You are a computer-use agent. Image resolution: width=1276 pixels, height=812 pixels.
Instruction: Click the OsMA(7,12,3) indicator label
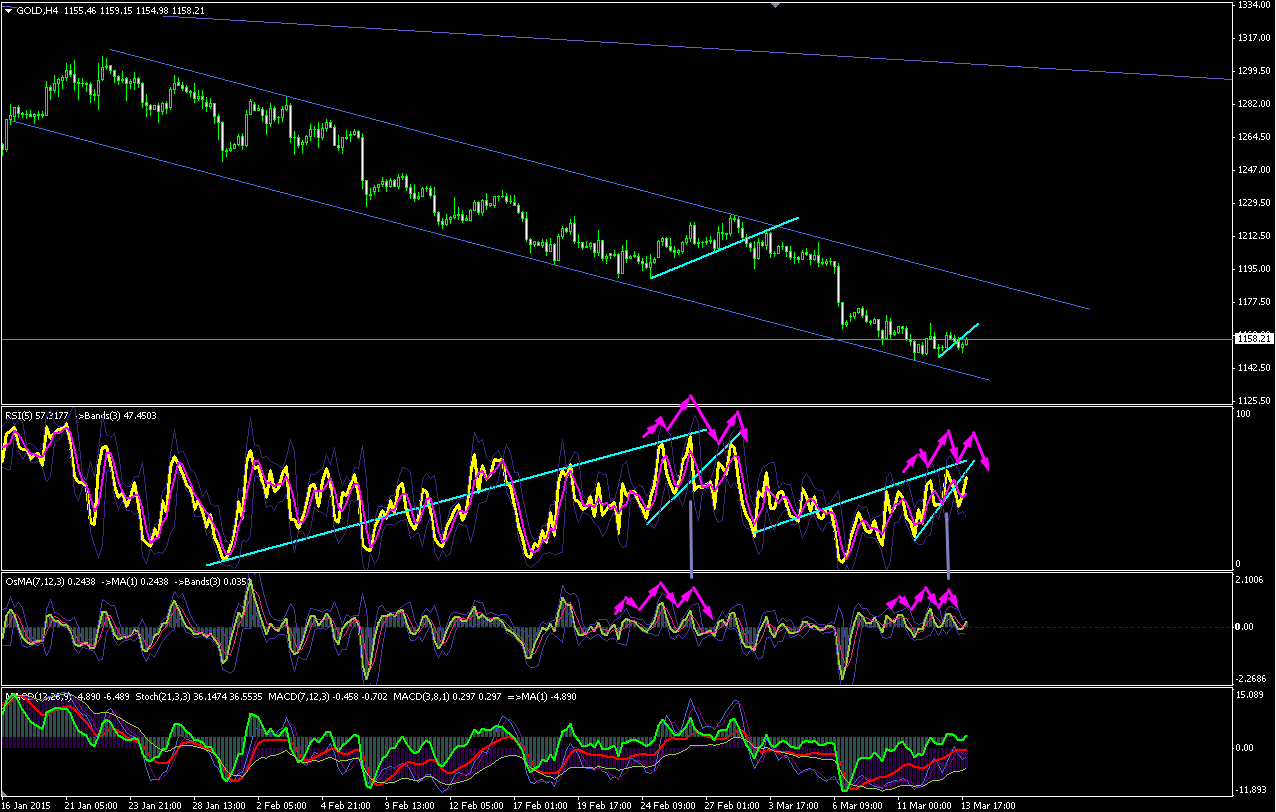[33, 580]
